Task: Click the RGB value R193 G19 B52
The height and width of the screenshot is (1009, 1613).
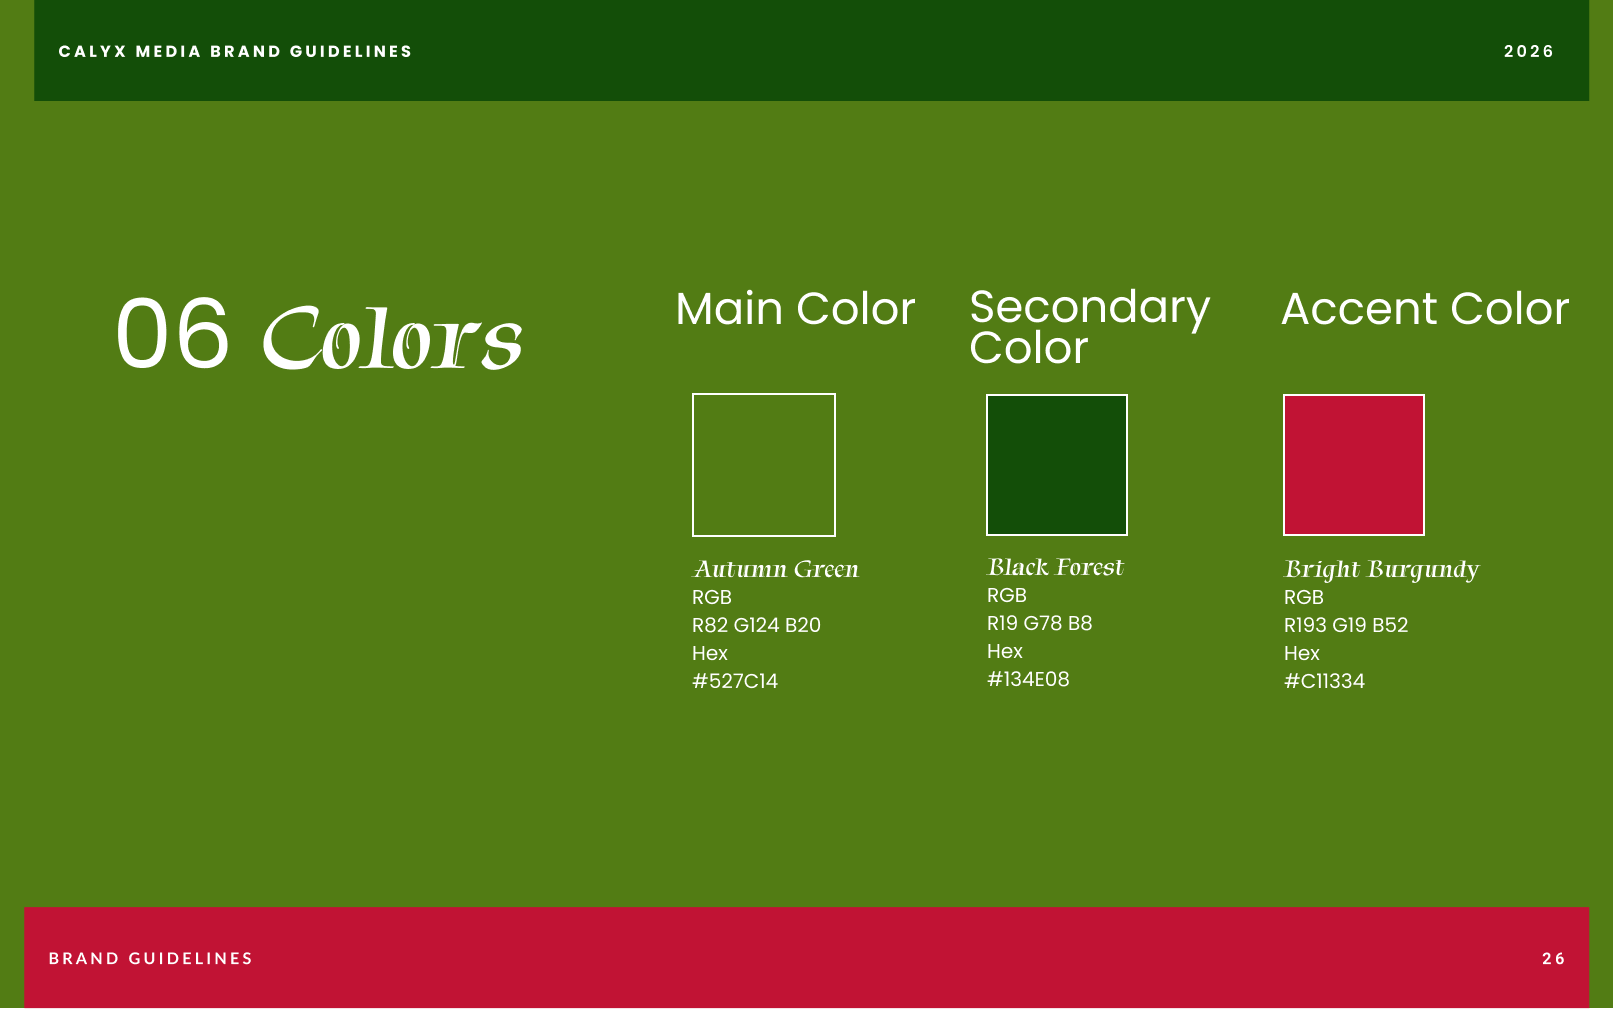Action: pyautogui.click(x=1346, y=625)
